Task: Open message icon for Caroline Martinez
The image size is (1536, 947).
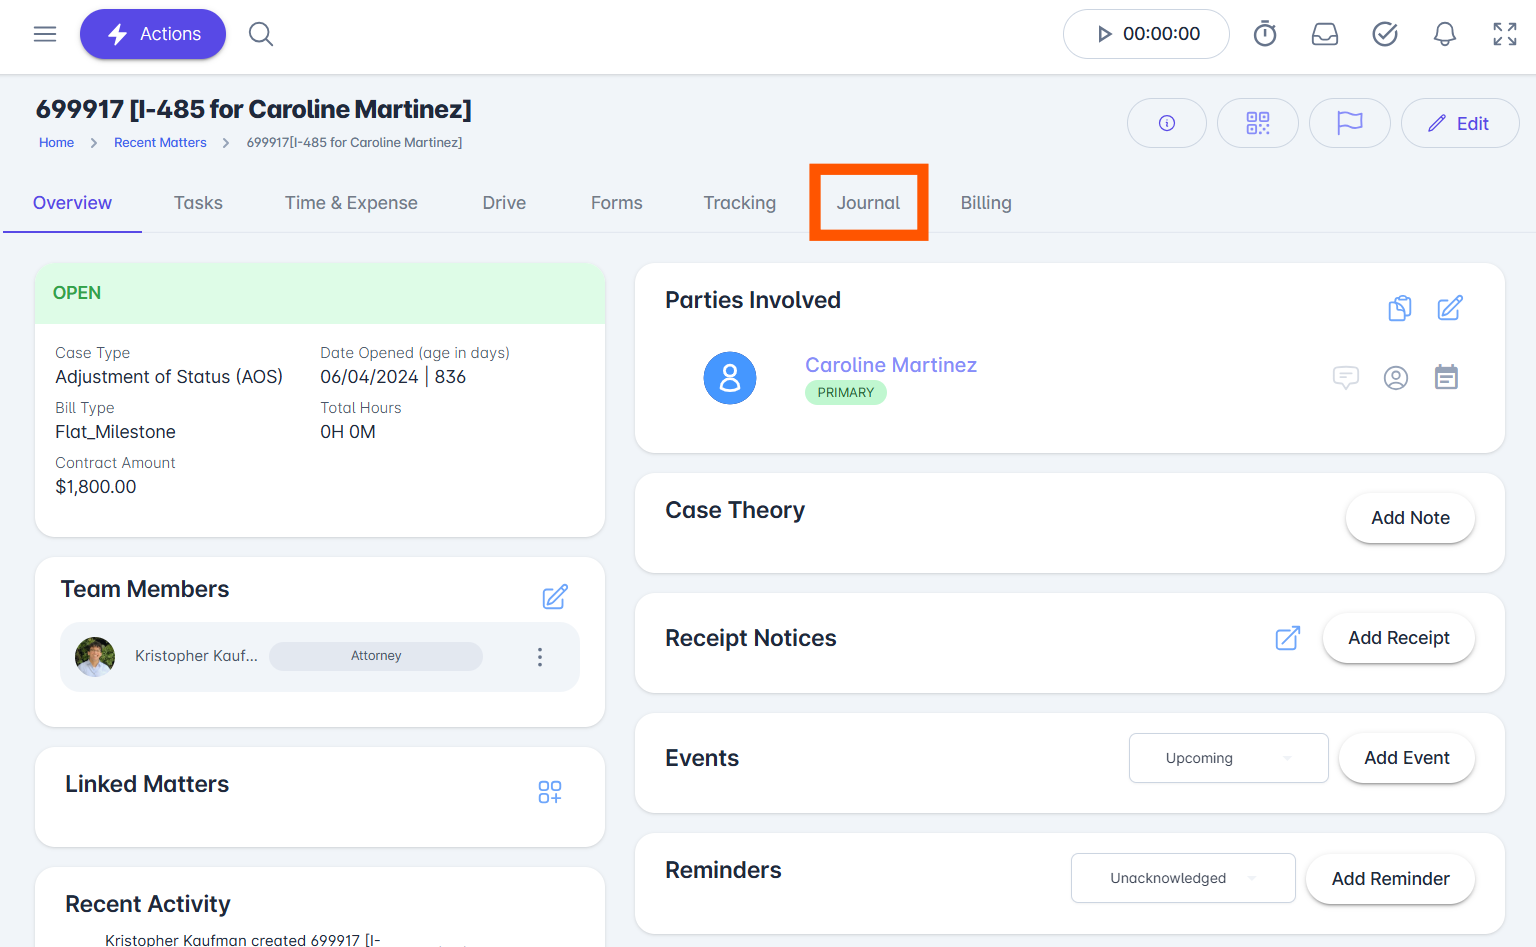Action: point(1346,377)
